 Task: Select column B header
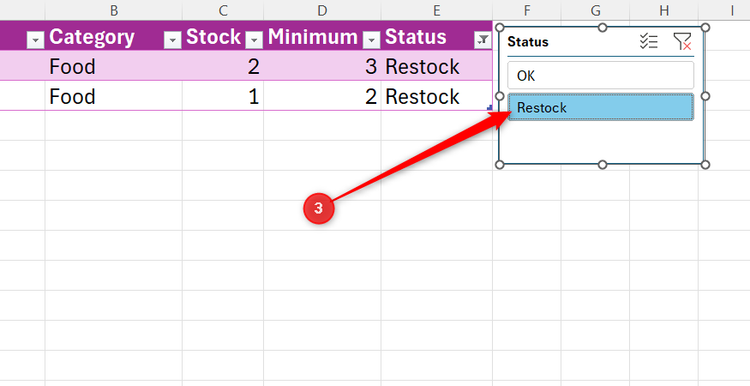114,10
